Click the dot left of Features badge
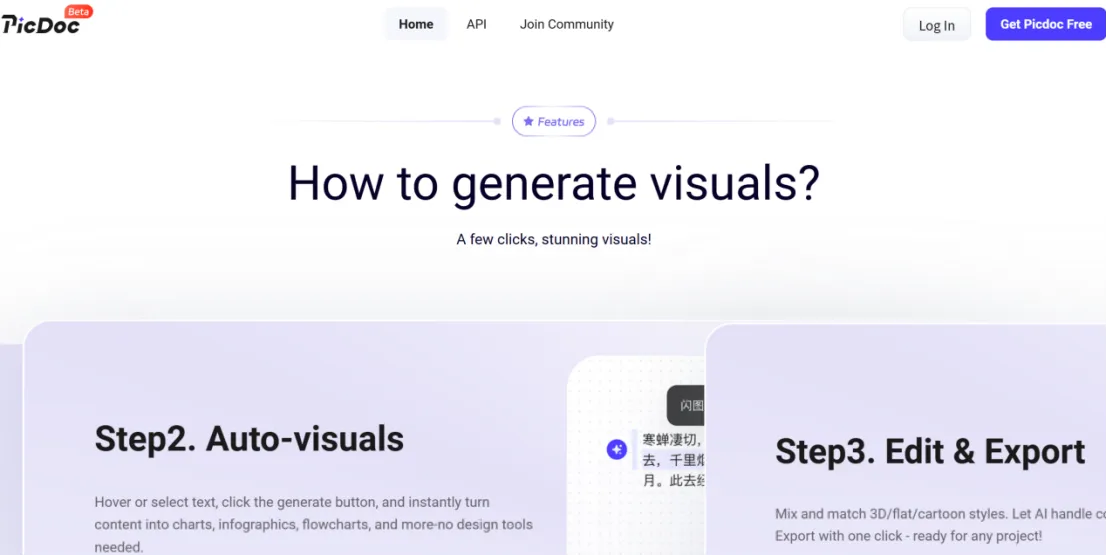 pos(497,121)
